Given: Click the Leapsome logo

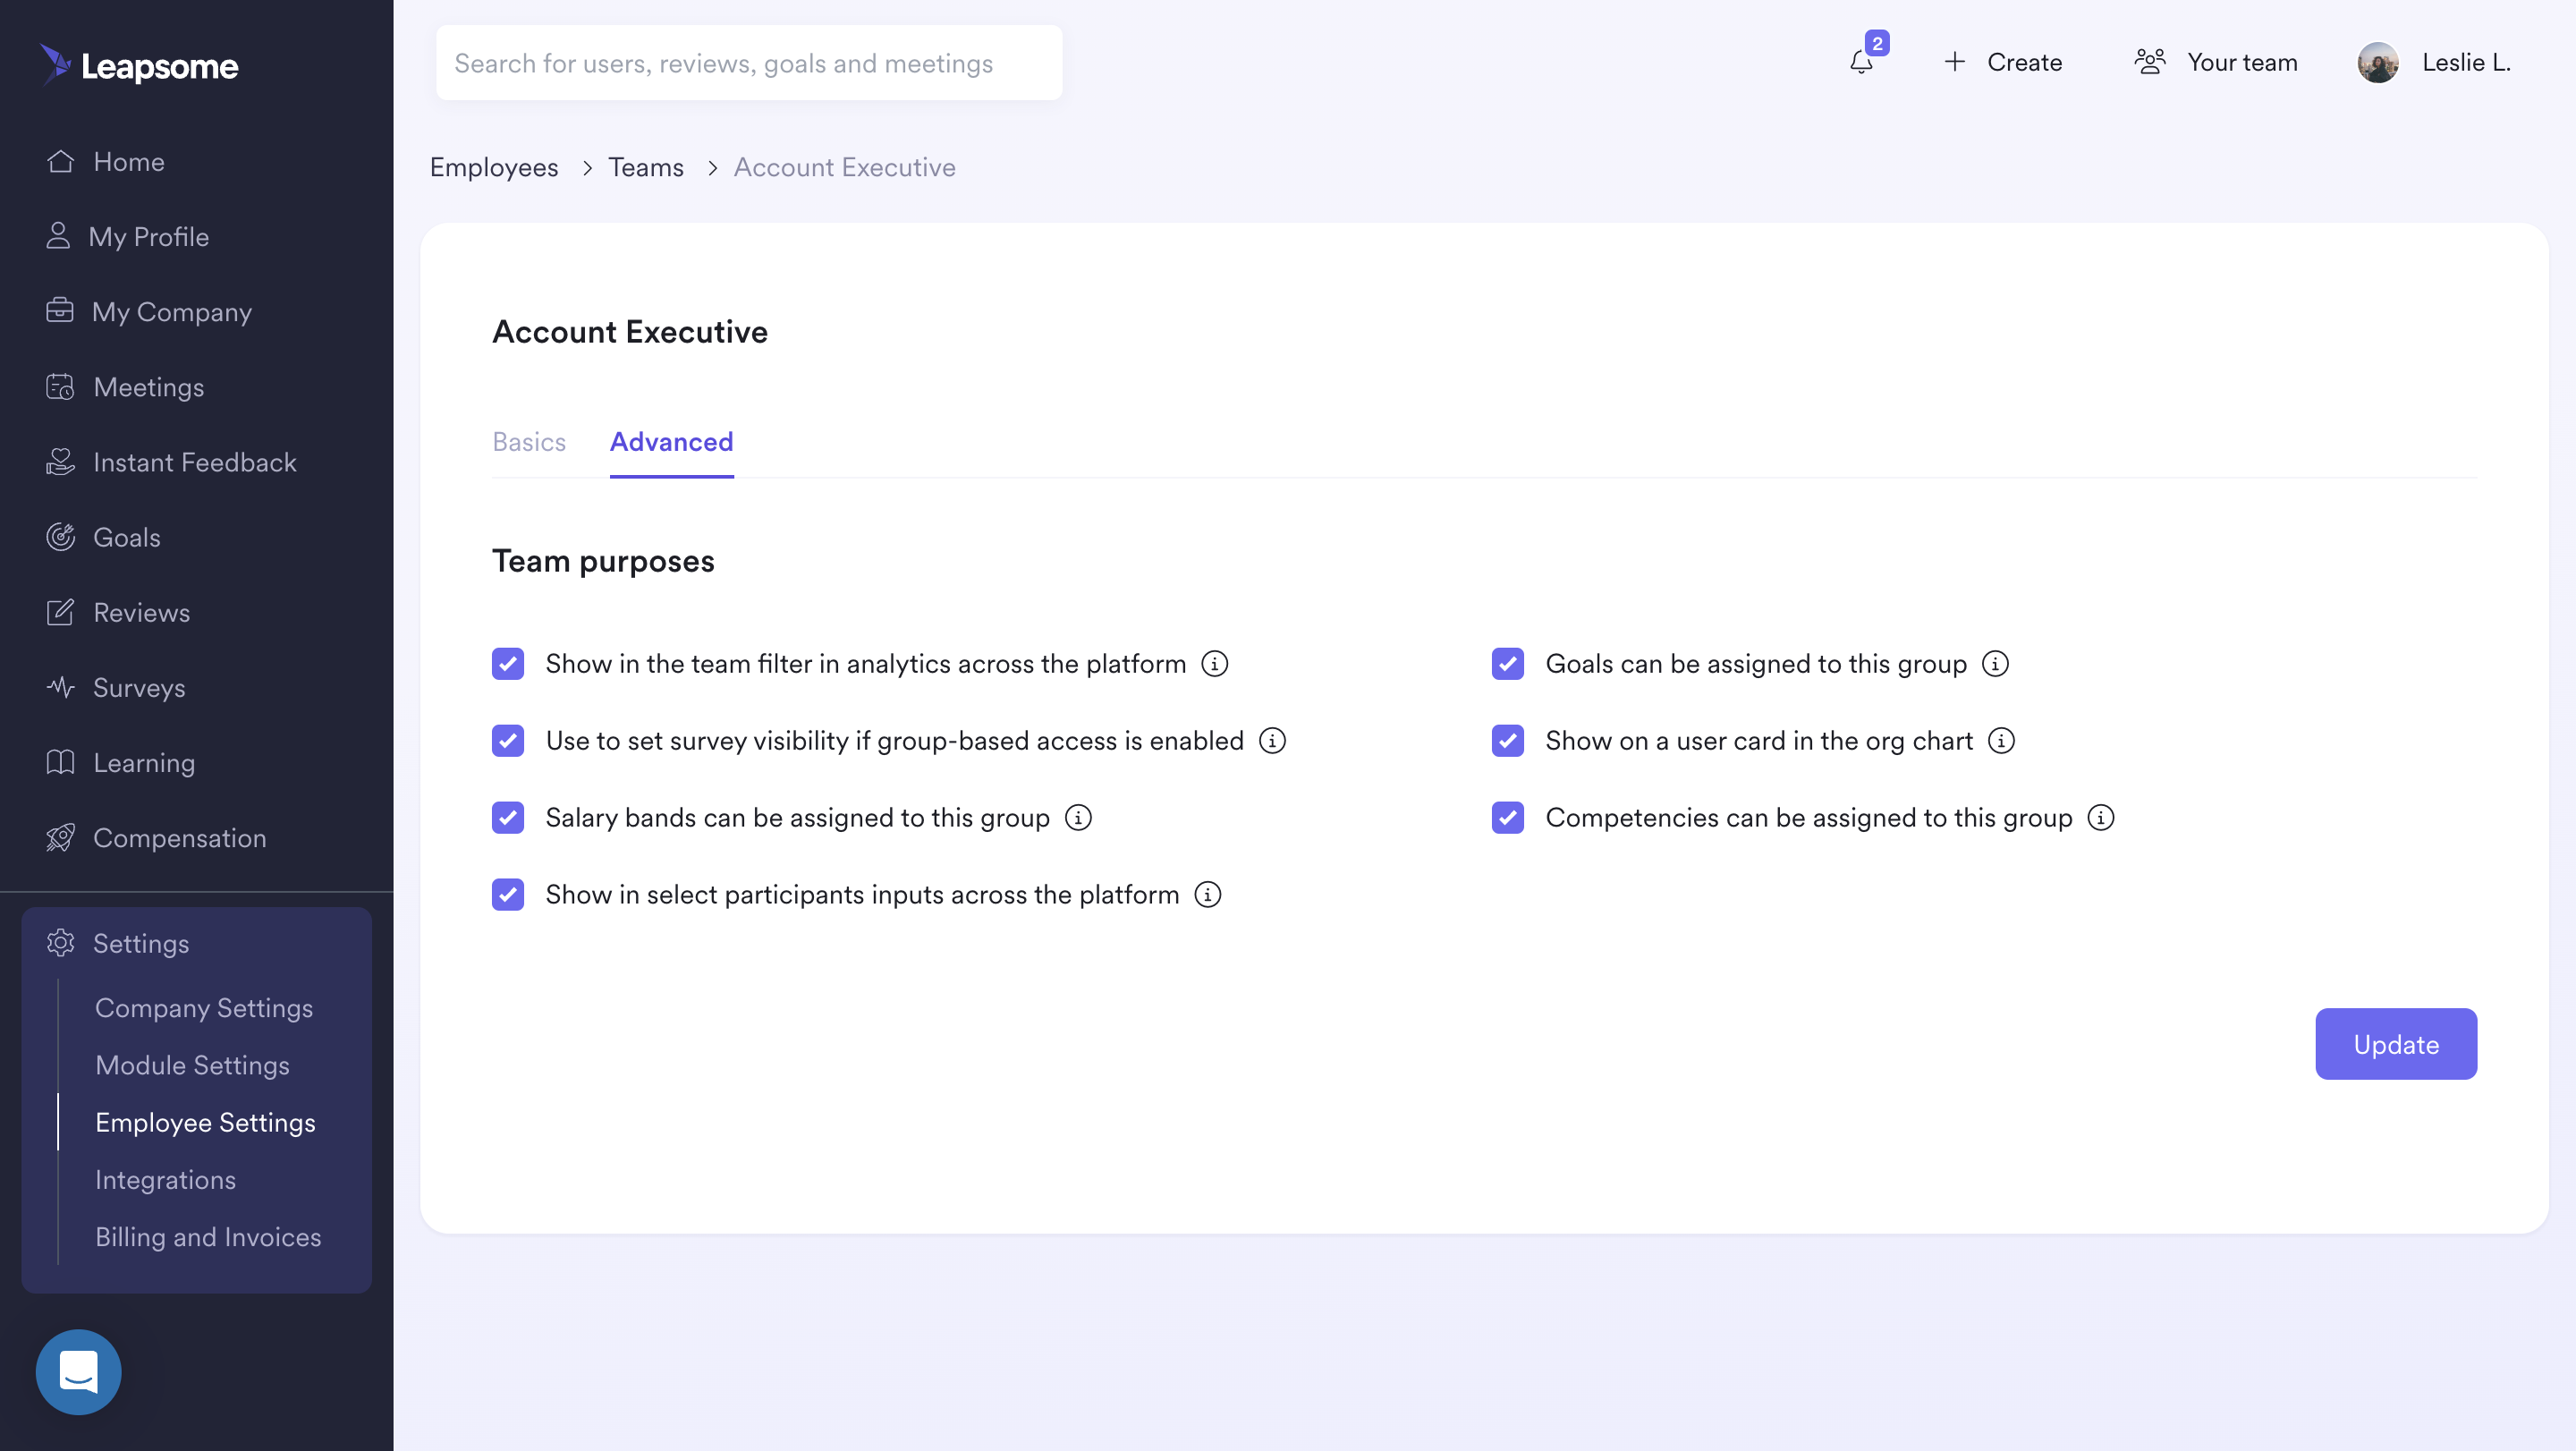Looking at the screenshot, I should pyautogui.click(x=140, y=66).
